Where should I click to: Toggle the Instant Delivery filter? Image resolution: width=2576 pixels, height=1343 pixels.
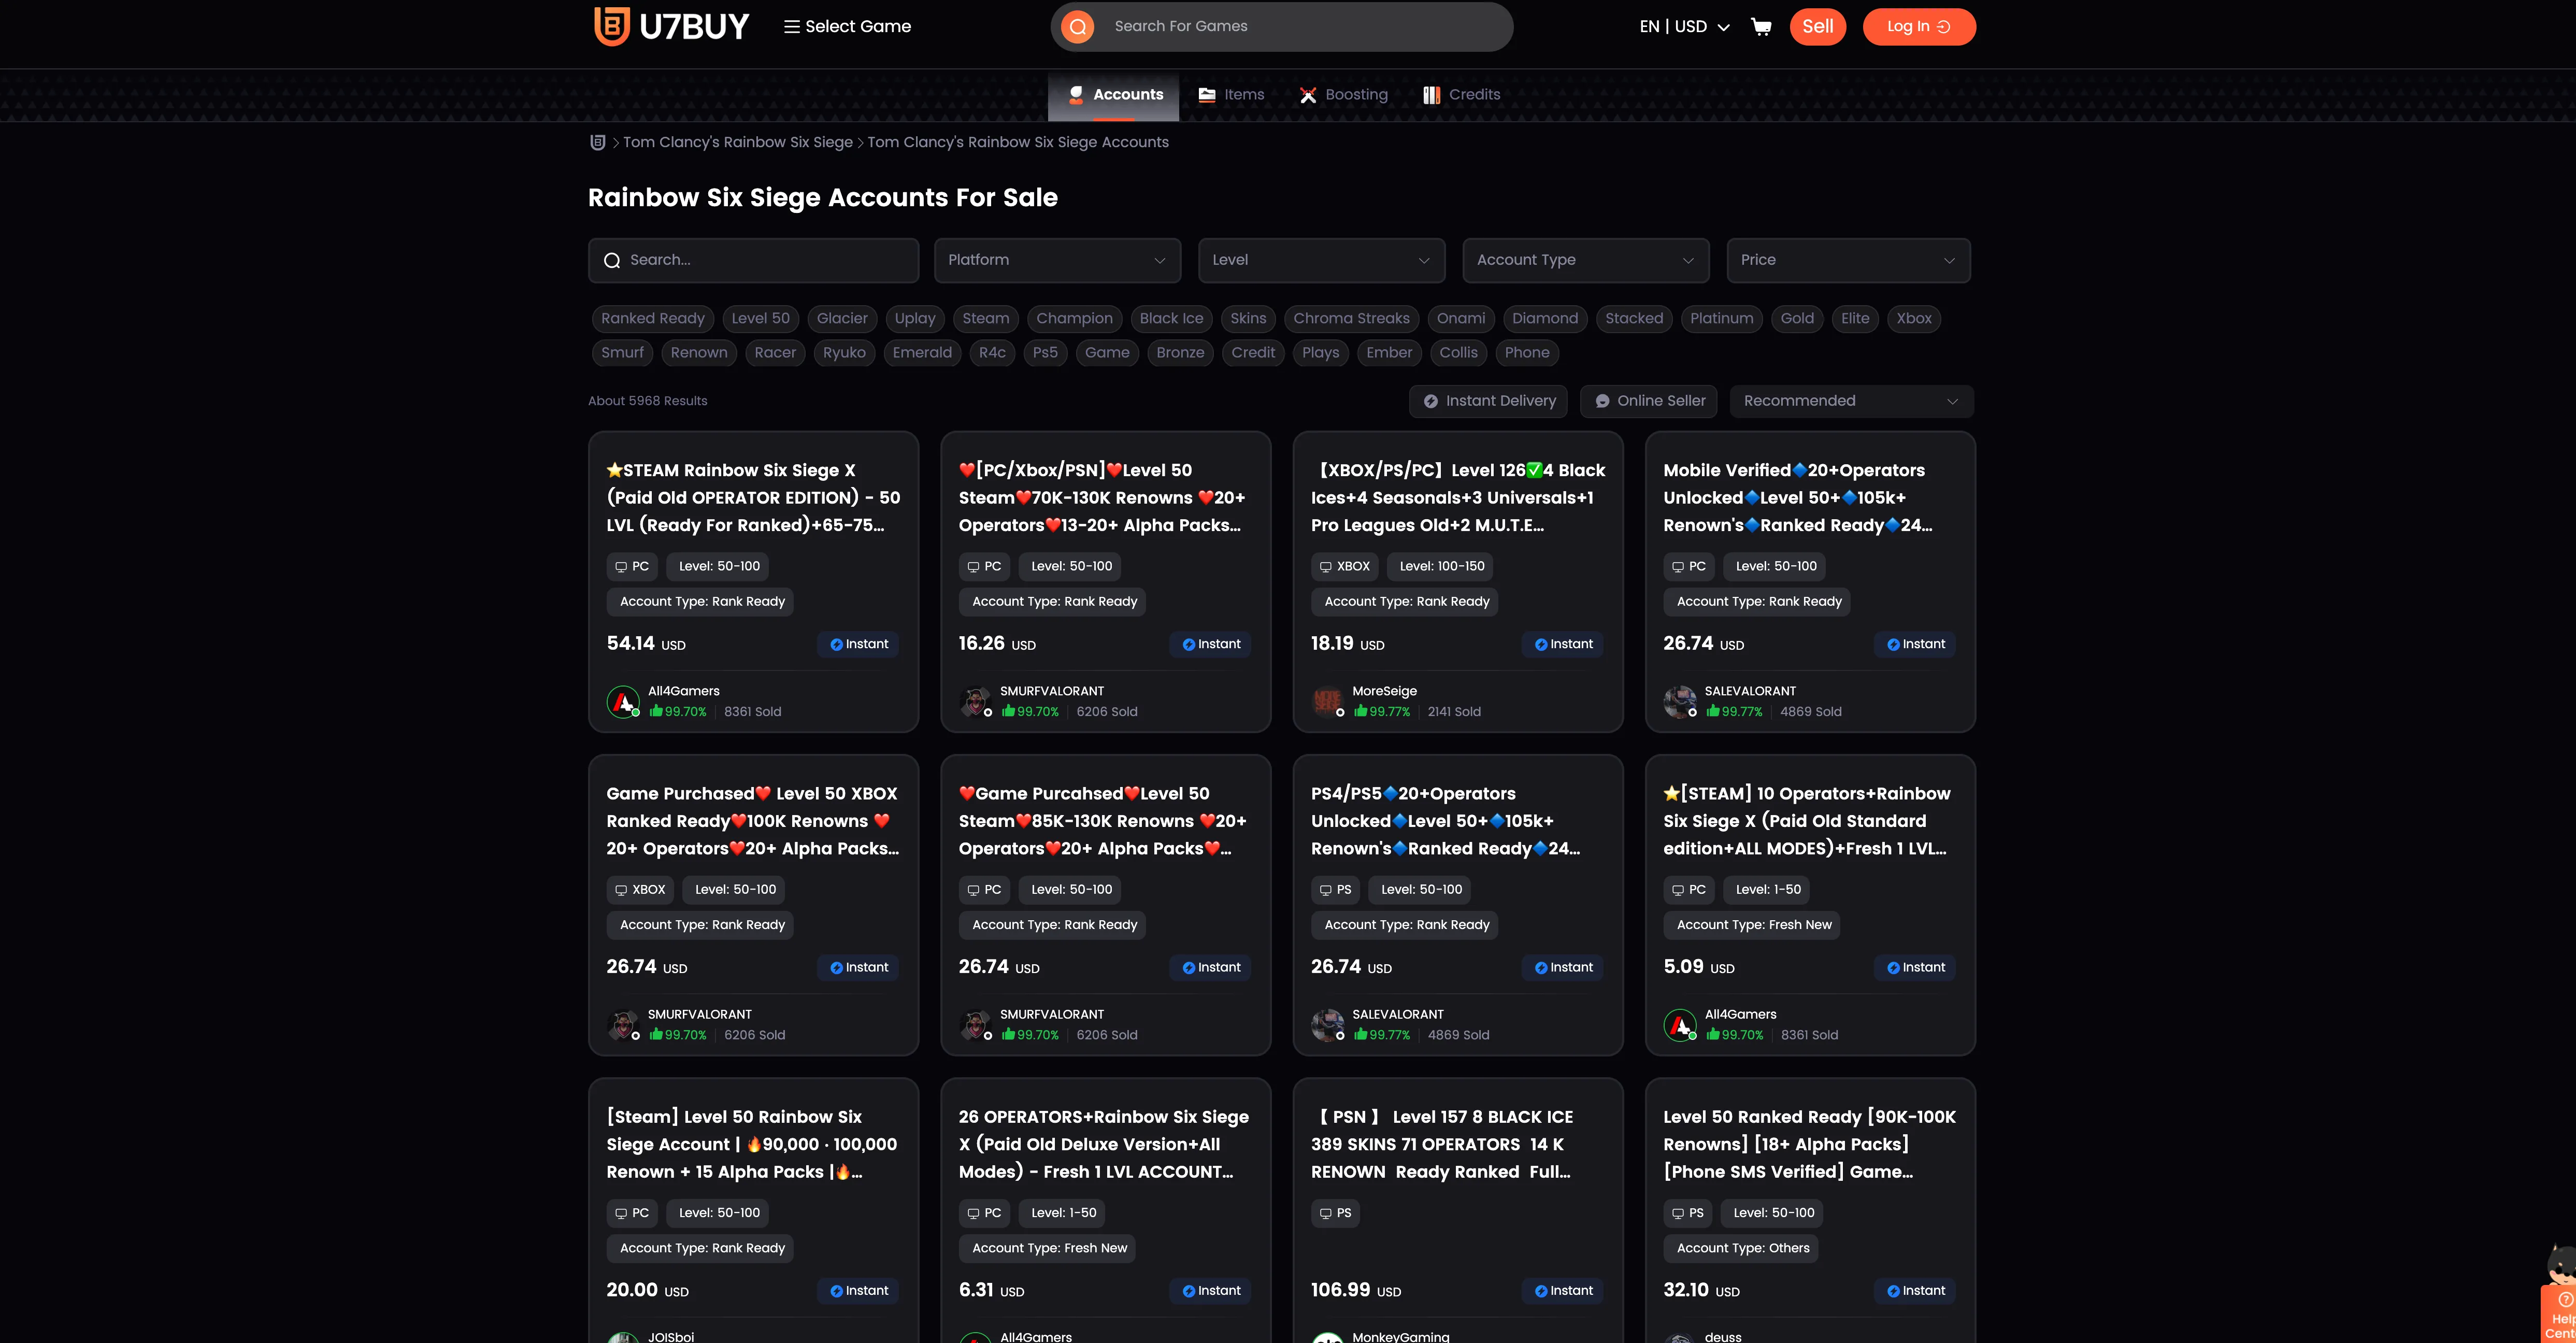[1488, 401]
